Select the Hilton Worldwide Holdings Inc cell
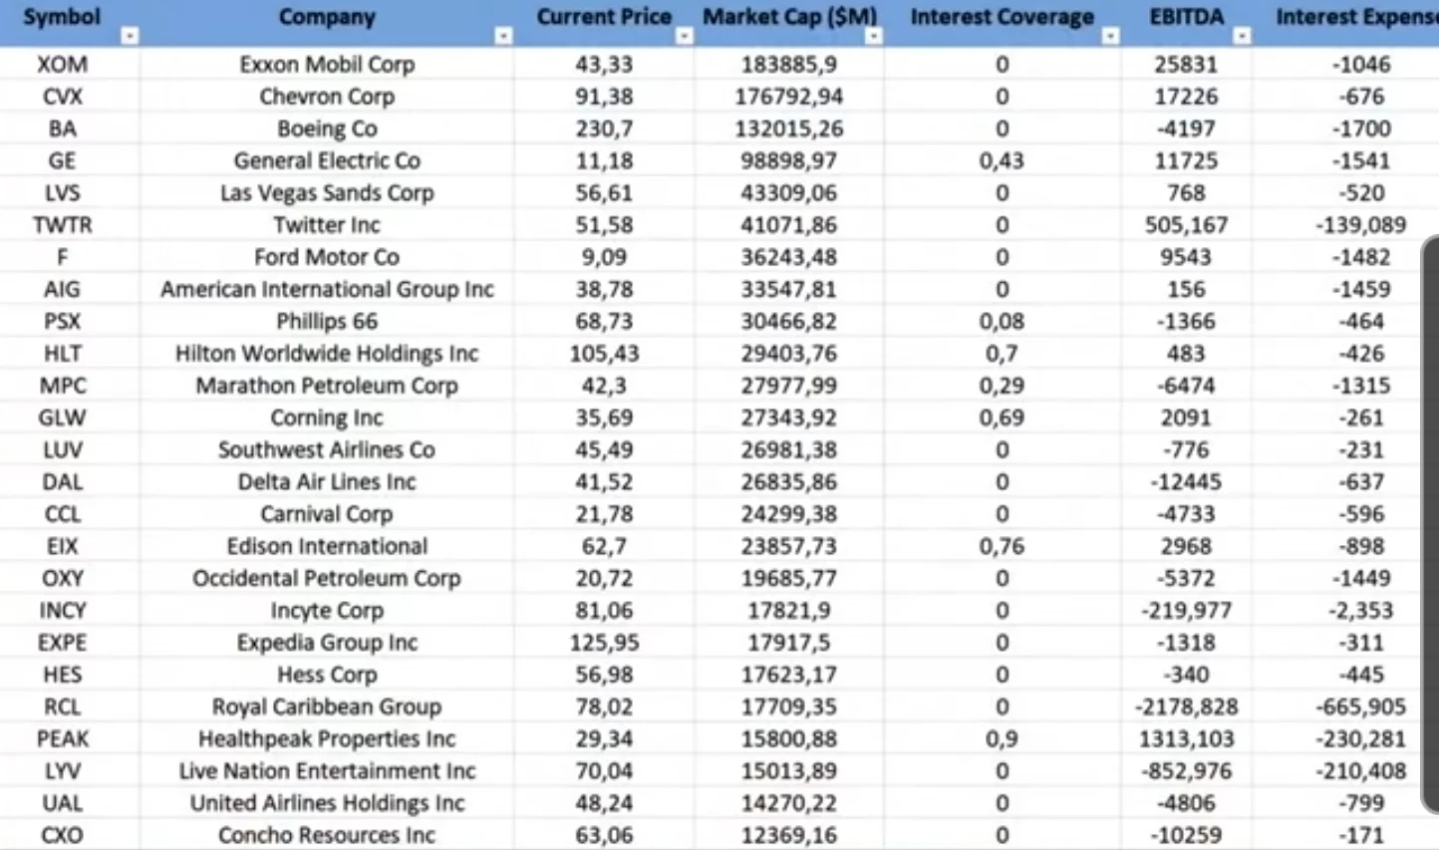Screen dimensions: 1439x852 pyautogui.click(x=327, y=354)
